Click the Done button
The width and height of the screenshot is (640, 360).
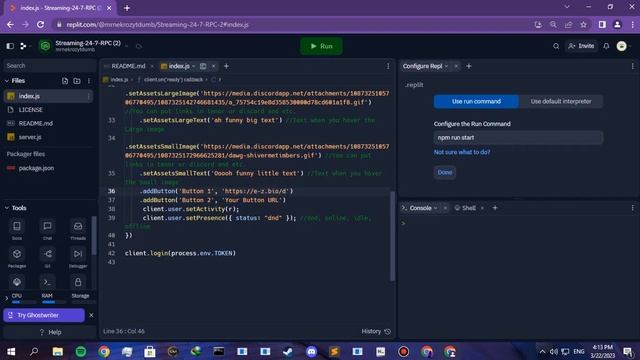point(444,172)
